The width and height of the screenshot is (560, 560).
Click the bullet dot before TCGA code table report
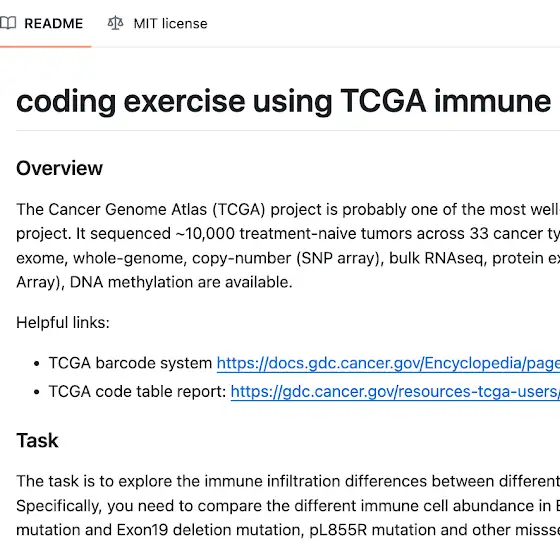click(36, 392)
